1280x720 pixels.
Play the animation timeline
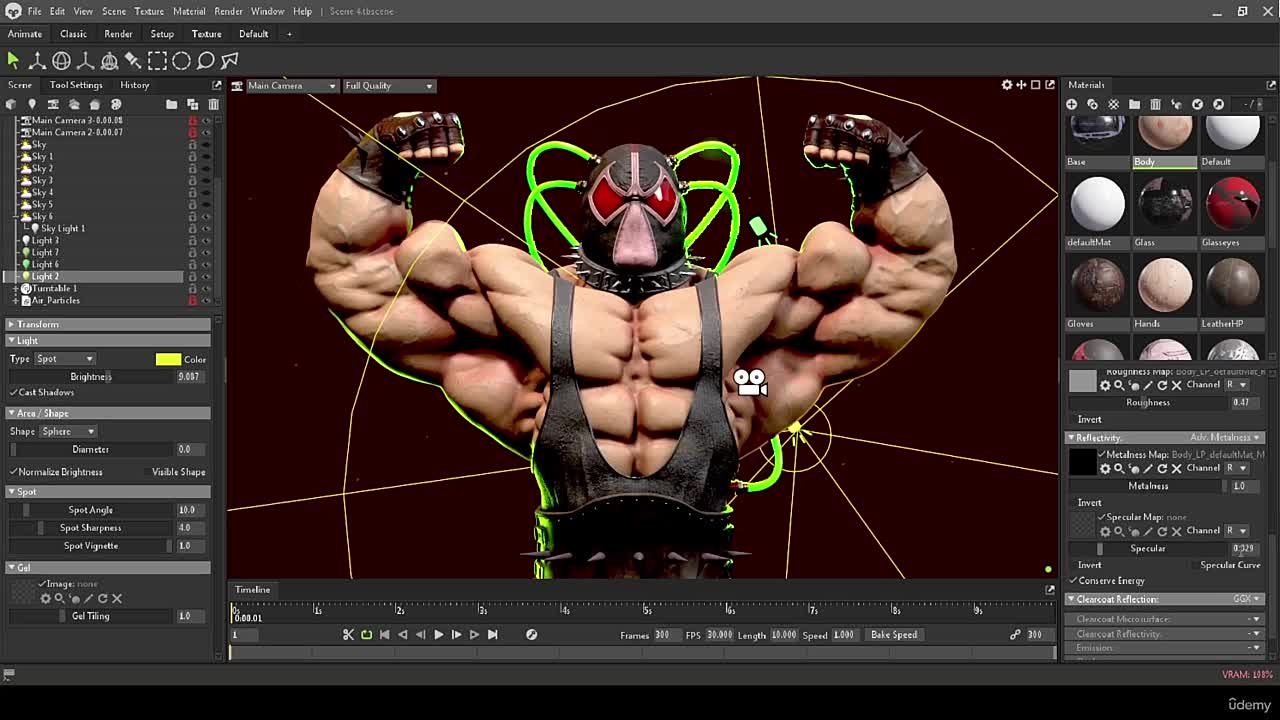pos(438,635)
